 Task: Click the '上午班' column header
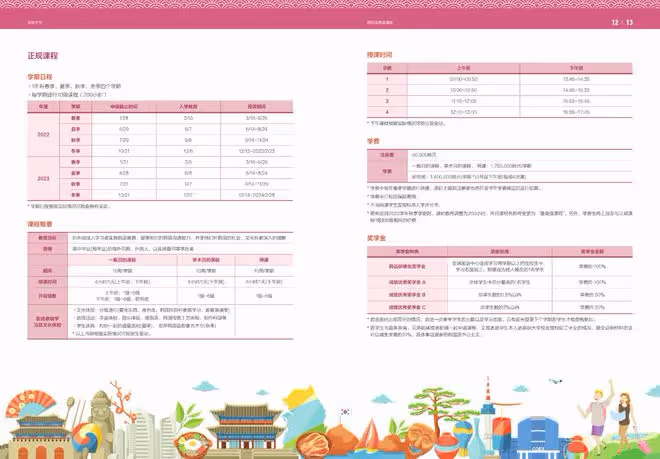coord(463,68)
